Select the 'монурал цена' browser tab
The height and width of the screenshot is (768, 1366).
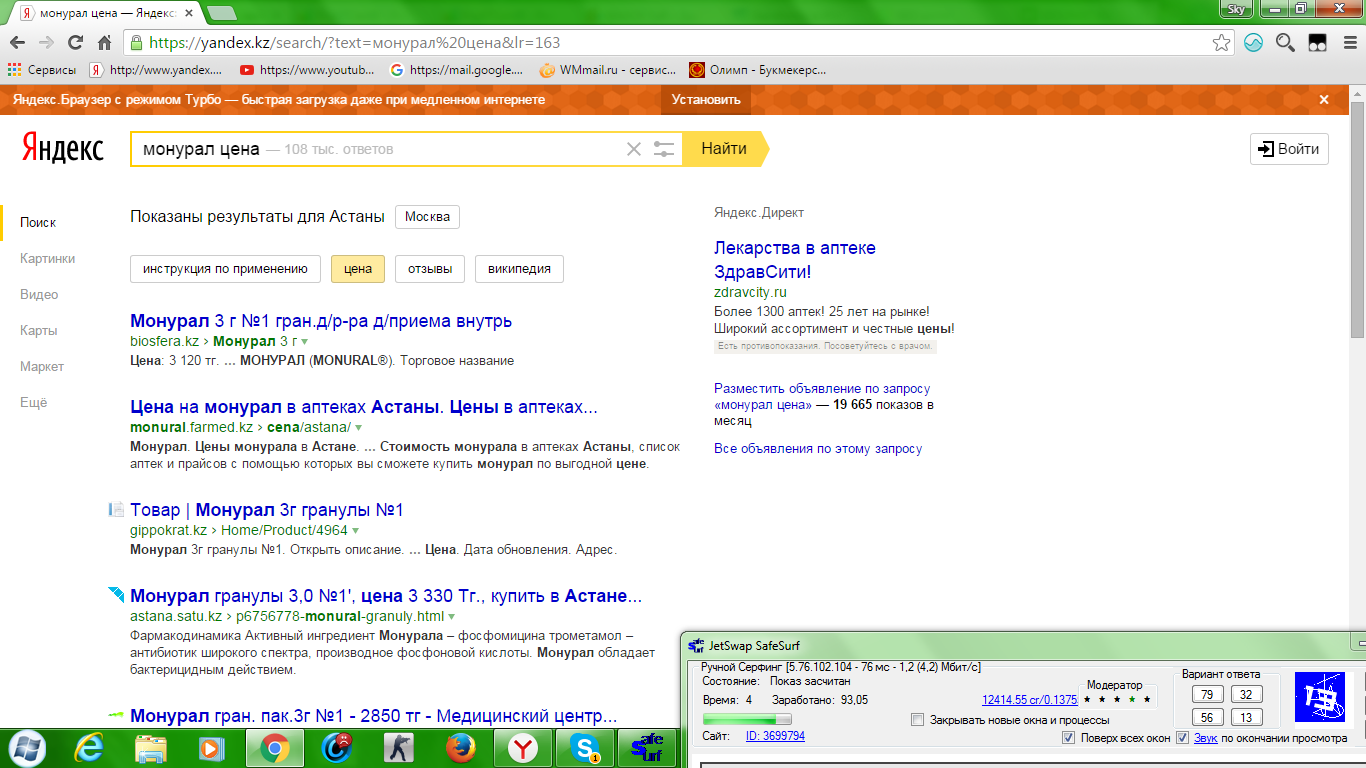[x=105, y=13]
